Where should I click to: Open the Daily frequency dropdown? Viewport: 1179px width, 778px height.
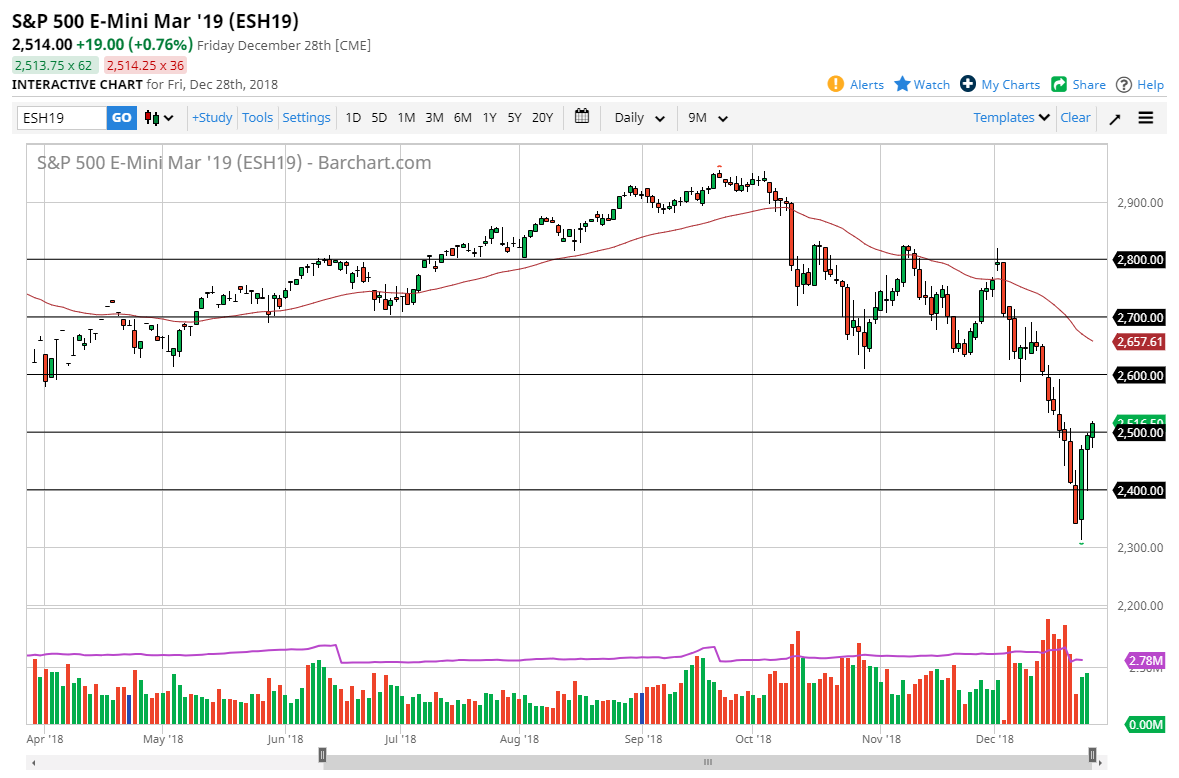[x=637, y=117]
